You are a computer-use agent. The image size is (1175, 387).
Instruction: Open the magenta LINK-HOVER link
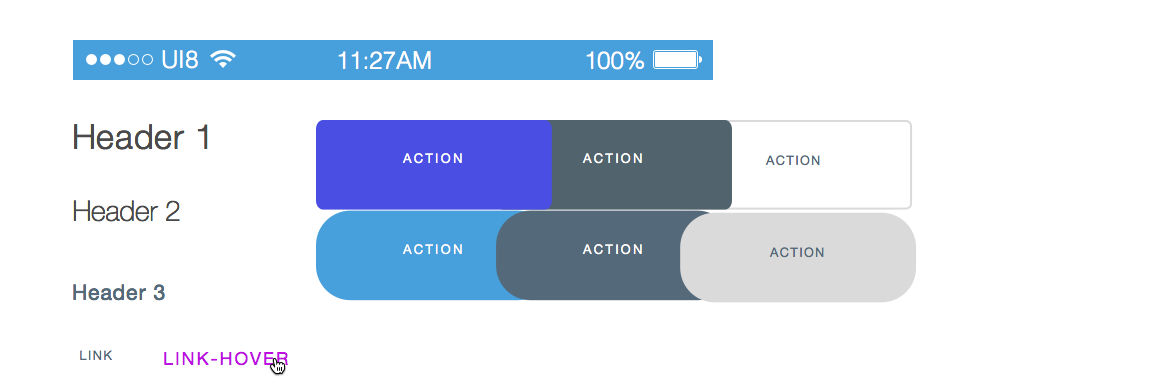click(x=226, y=359)
